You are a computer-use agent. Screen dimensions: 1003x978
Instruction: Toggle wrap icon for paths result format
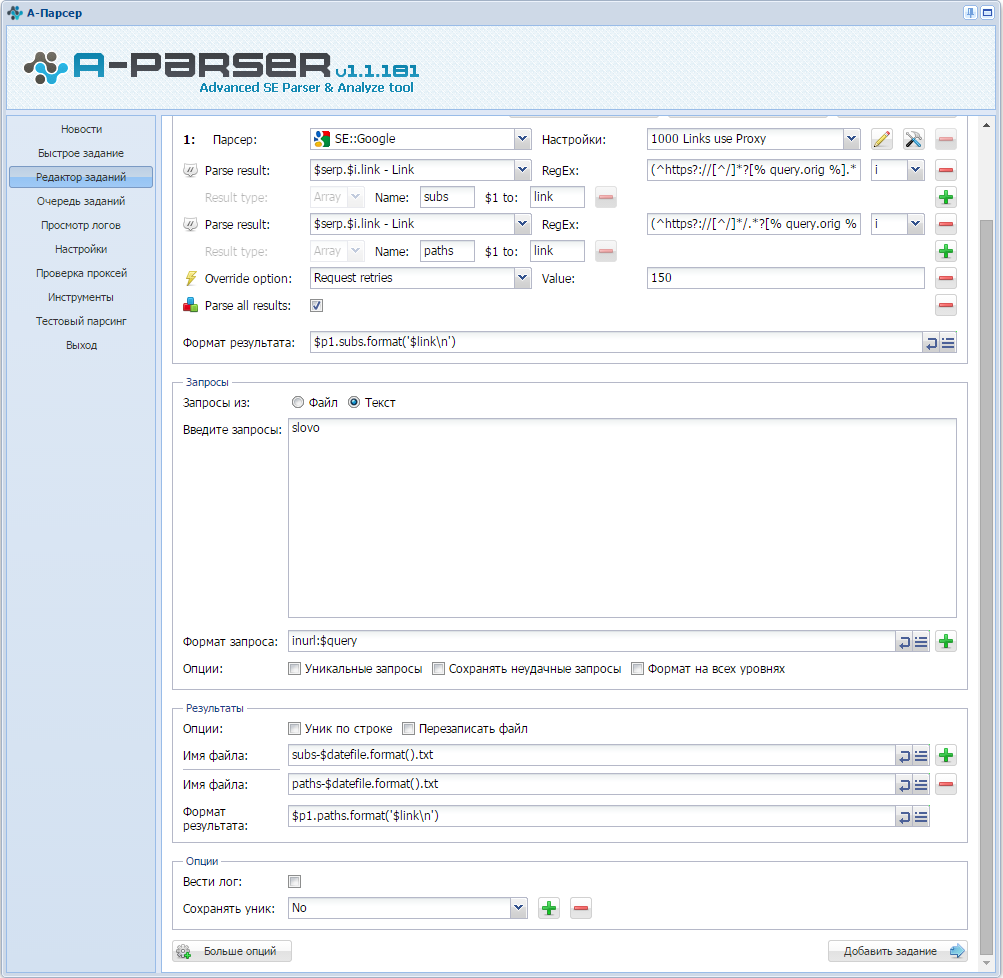904,817
